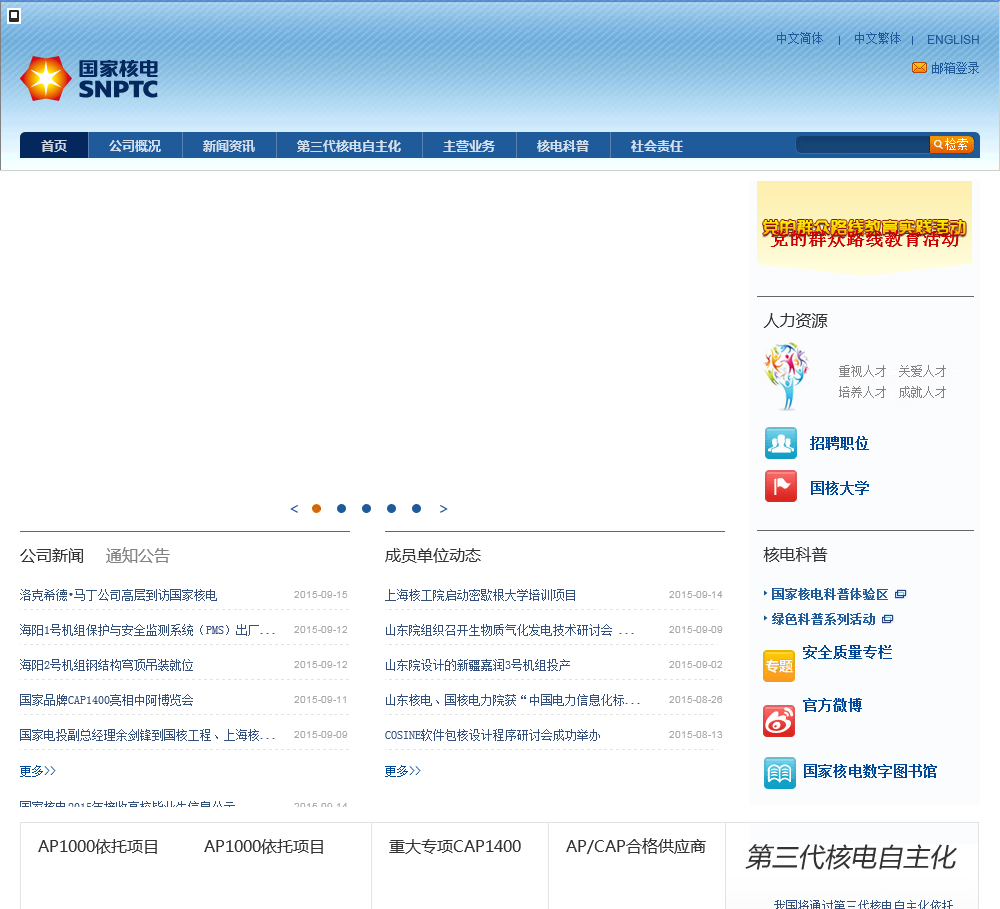Viewport: 1000px width, 909px height.
Task: Click the digital library book icon
Action: click(x=779, y=772)
